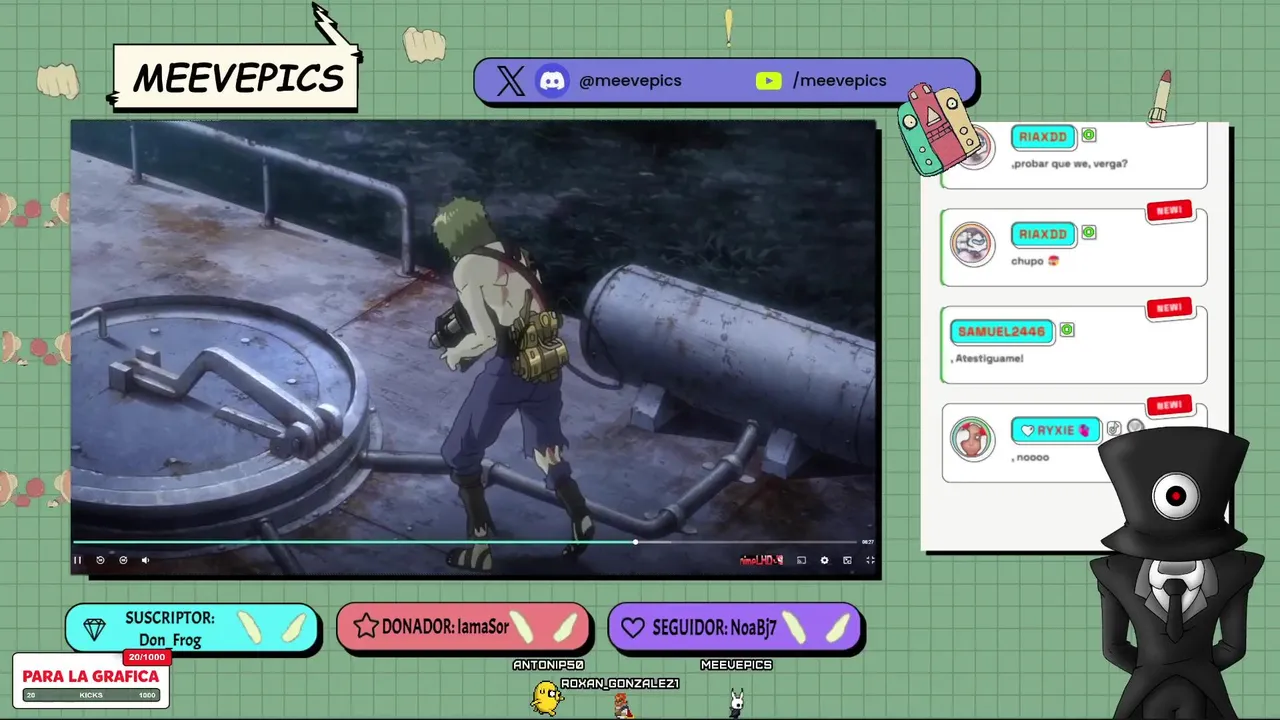Open the cast to device icon

[801, 560]
